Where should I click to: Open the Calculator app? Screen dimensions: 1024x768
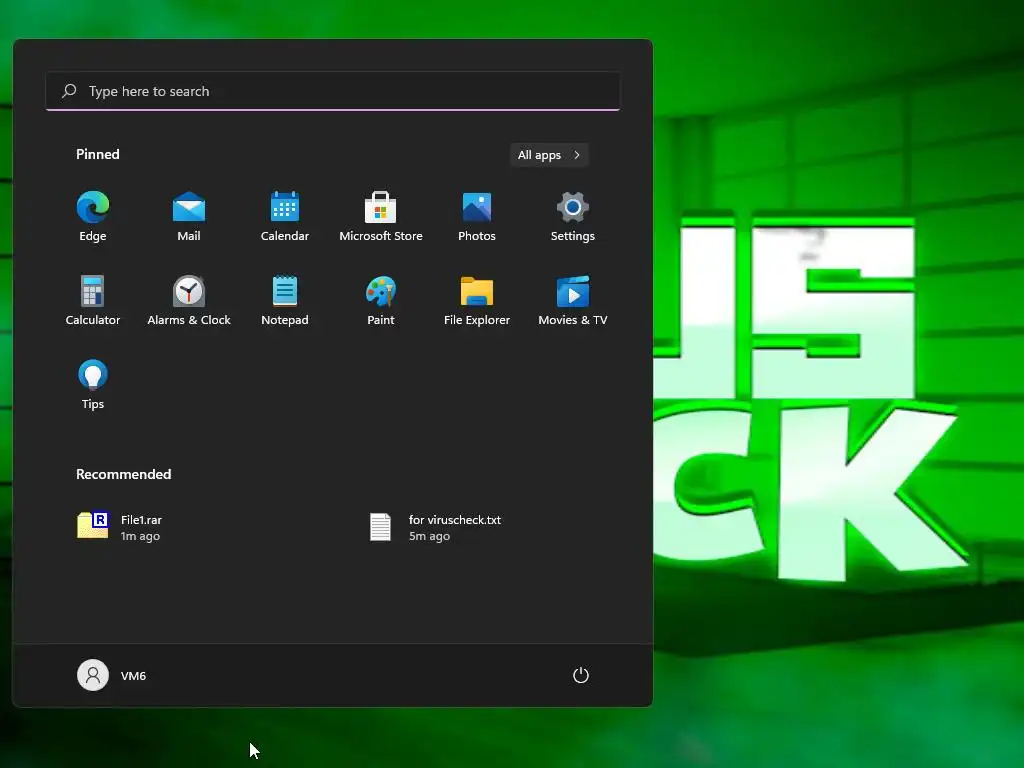pyautogui.click(x=93, y=300)
